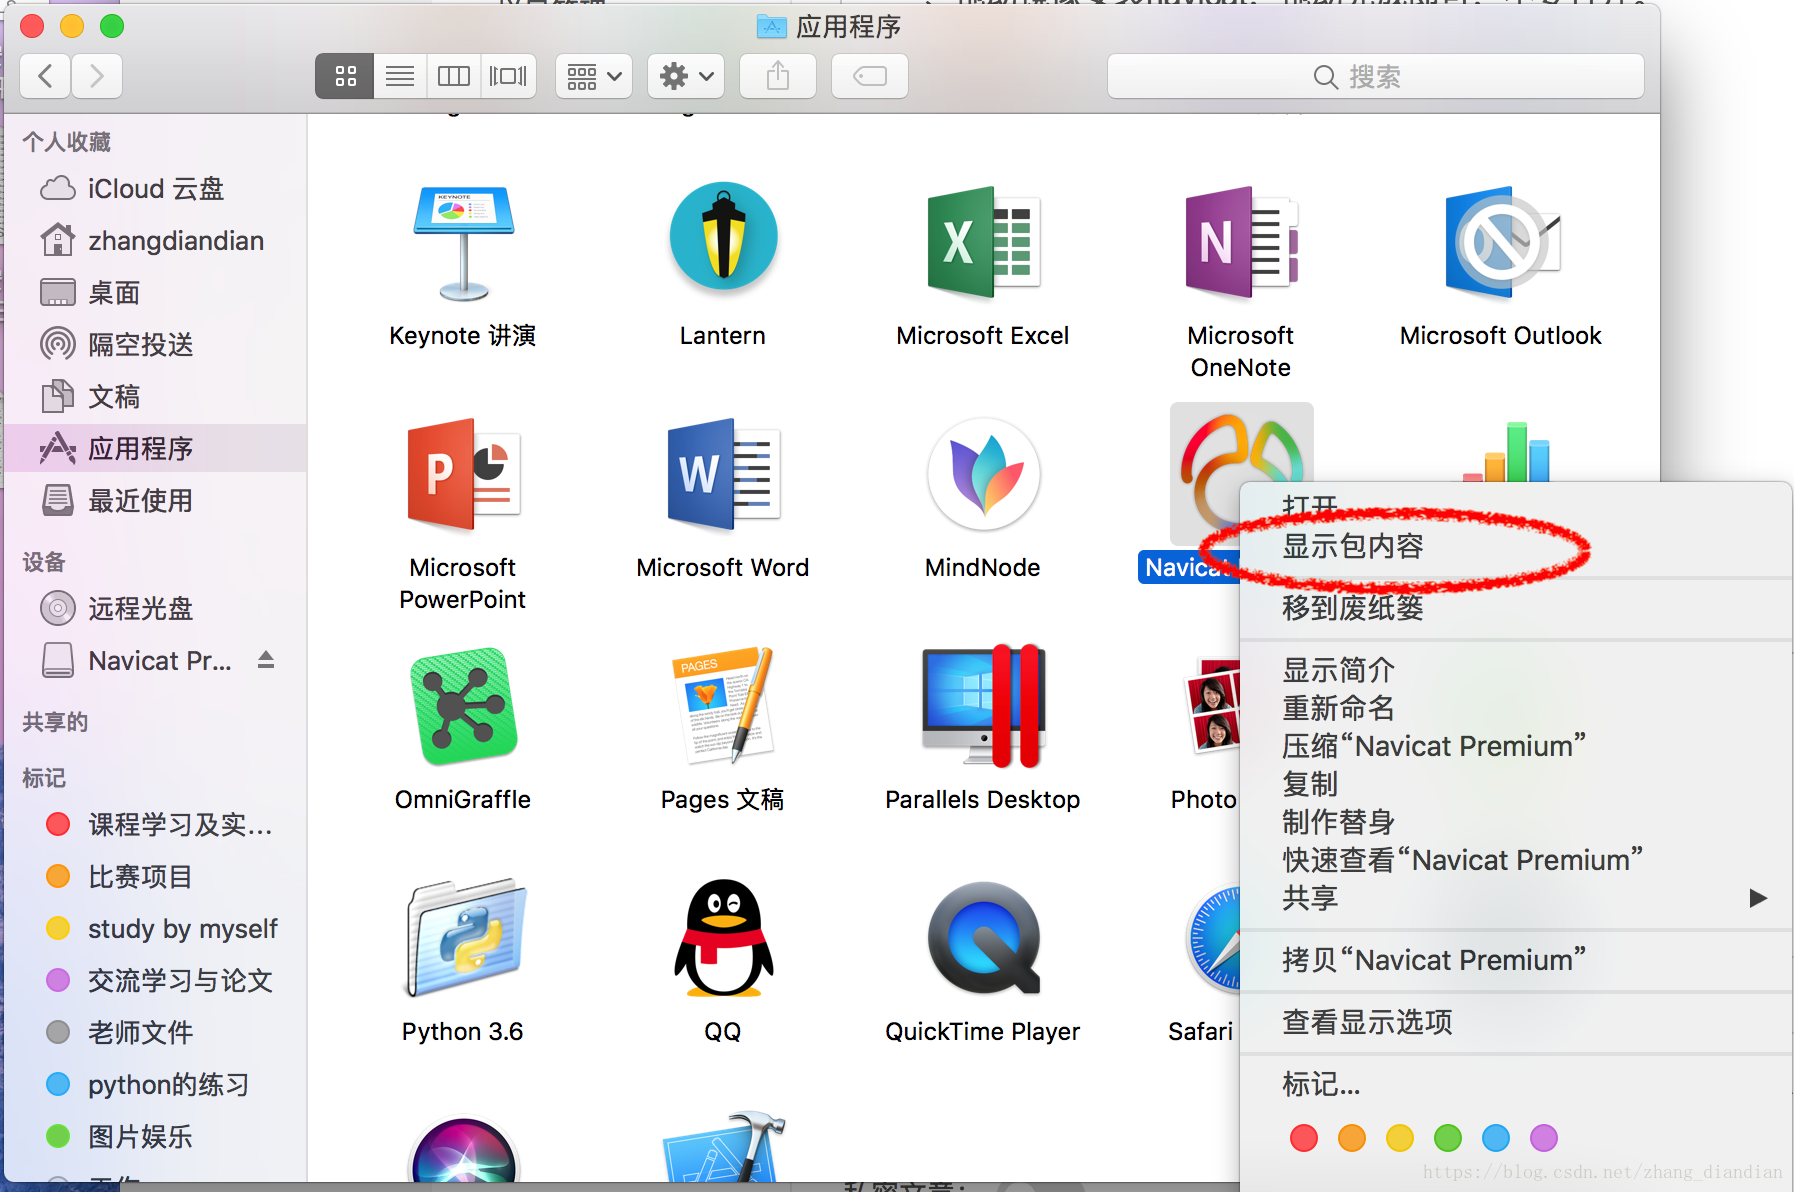1794x1192 pixels.
Task: Select the Microsoft OneNote icon
Action: coord(1240,243)
